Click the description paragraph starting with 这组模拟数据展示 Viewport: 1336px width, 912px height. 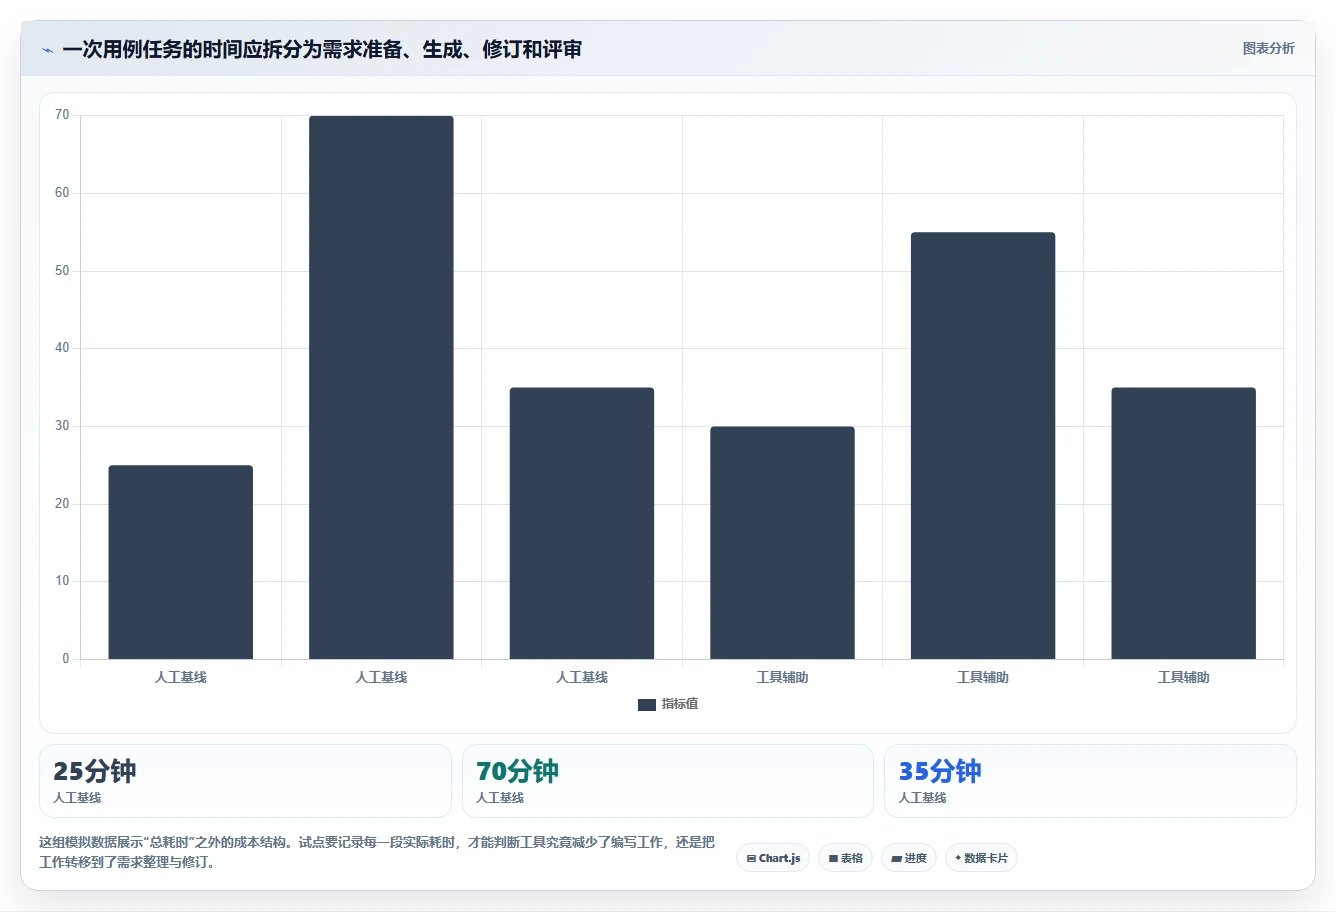pos(377,852)
